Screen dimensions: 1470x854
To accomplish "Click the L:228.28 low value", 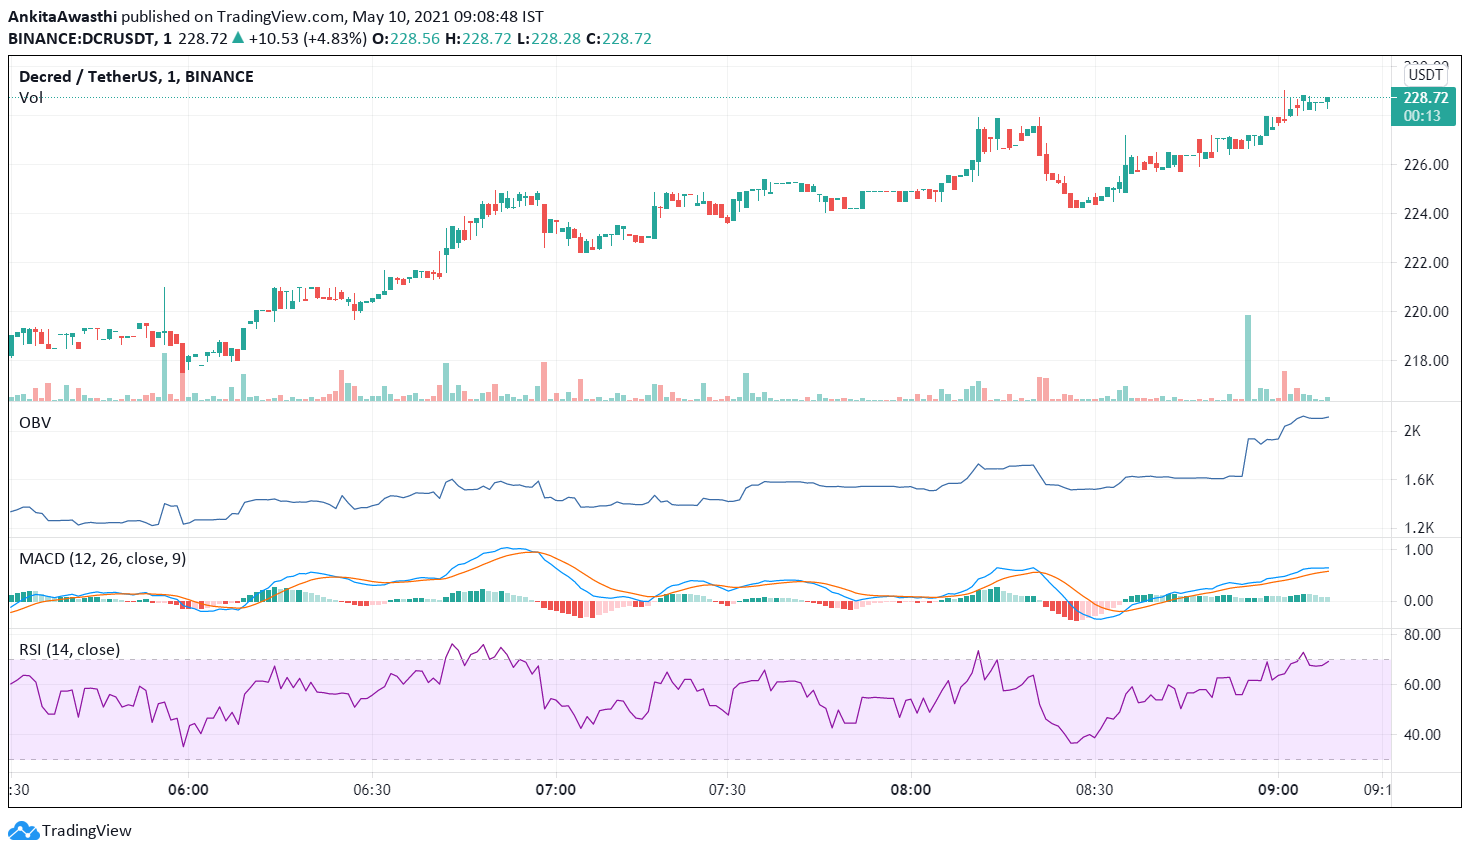I will click(x=549, y=39).
